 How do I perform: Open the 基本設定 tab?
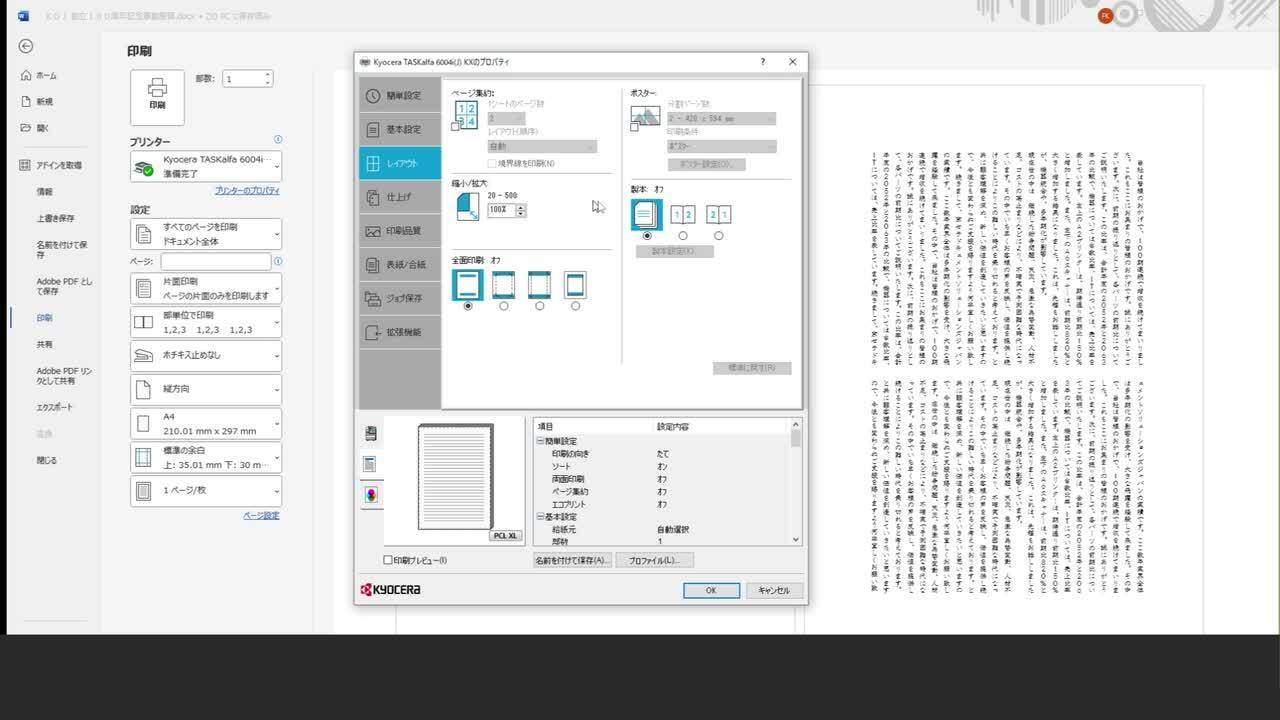pyautogui.click(x=400, y=130)
